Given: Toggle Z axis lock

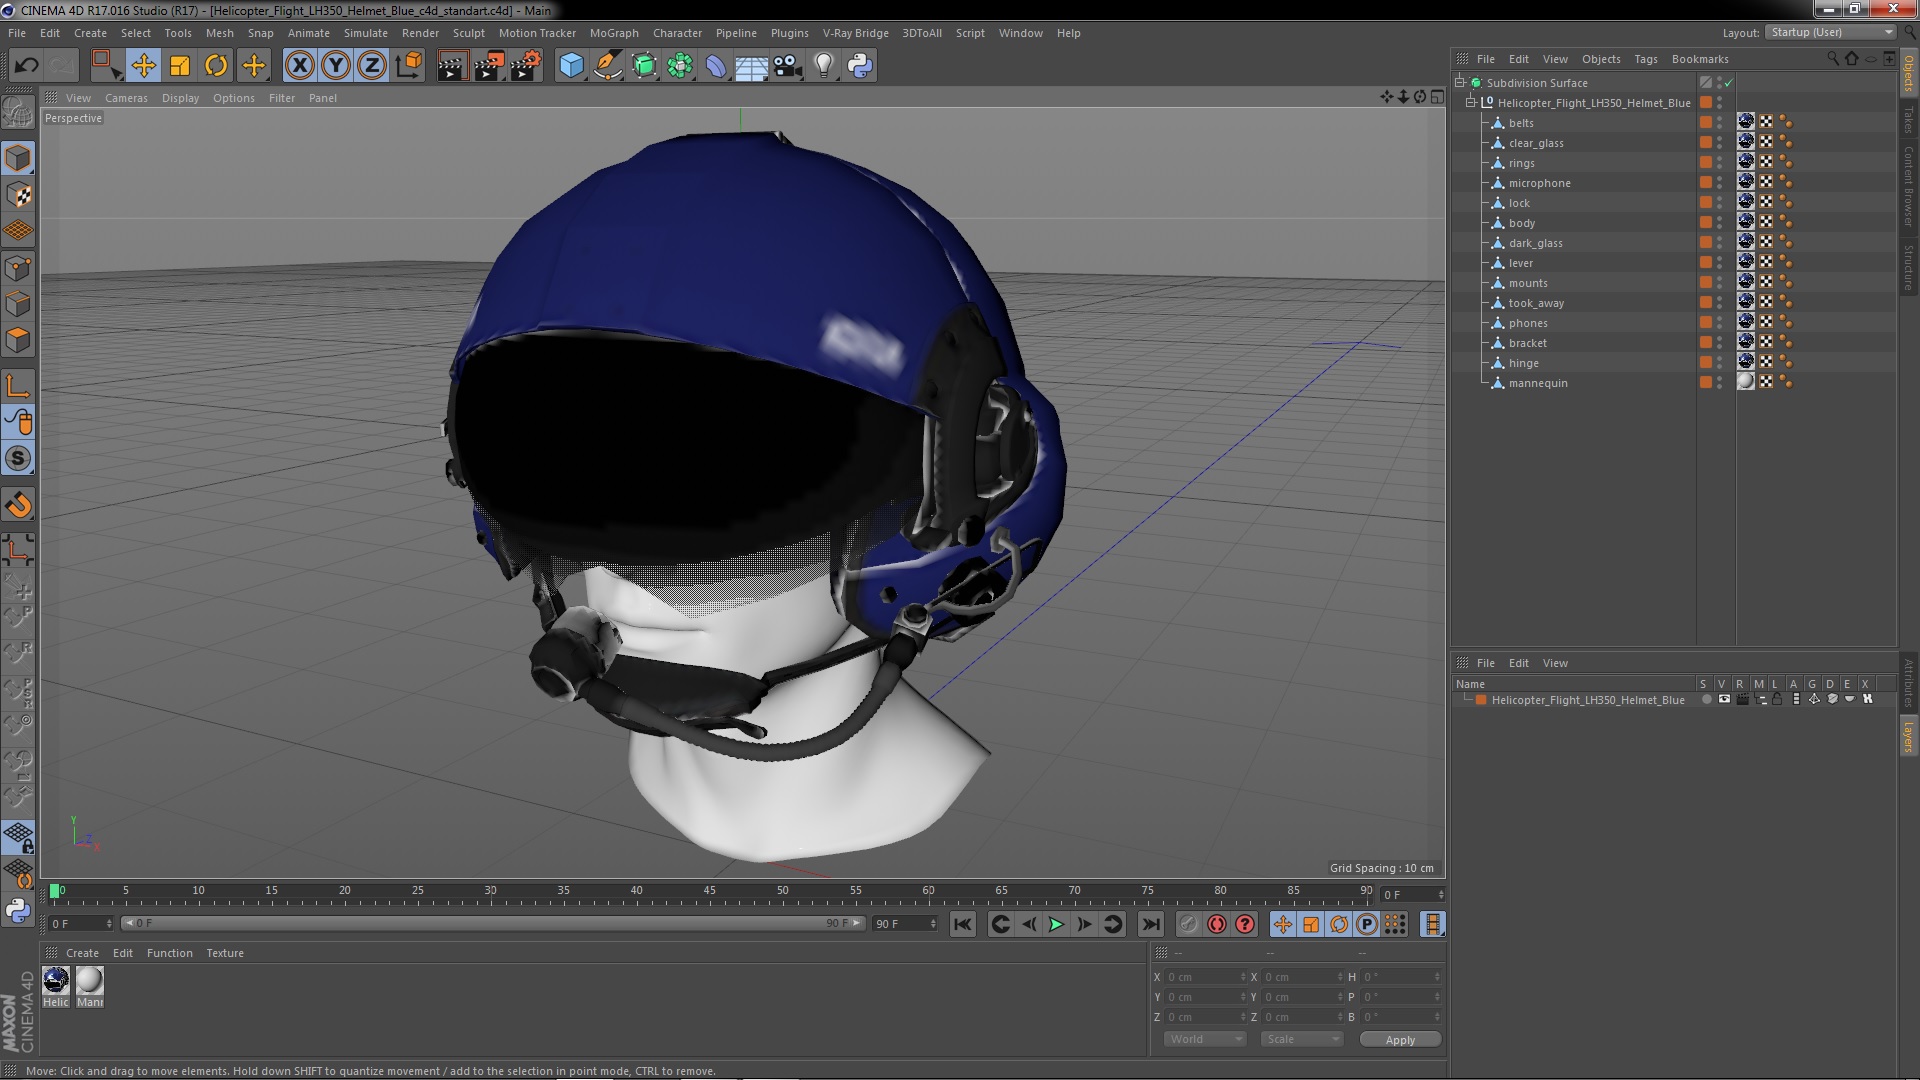Looking at the screenshot, I should pyautogui.click(x=372, y=66).
